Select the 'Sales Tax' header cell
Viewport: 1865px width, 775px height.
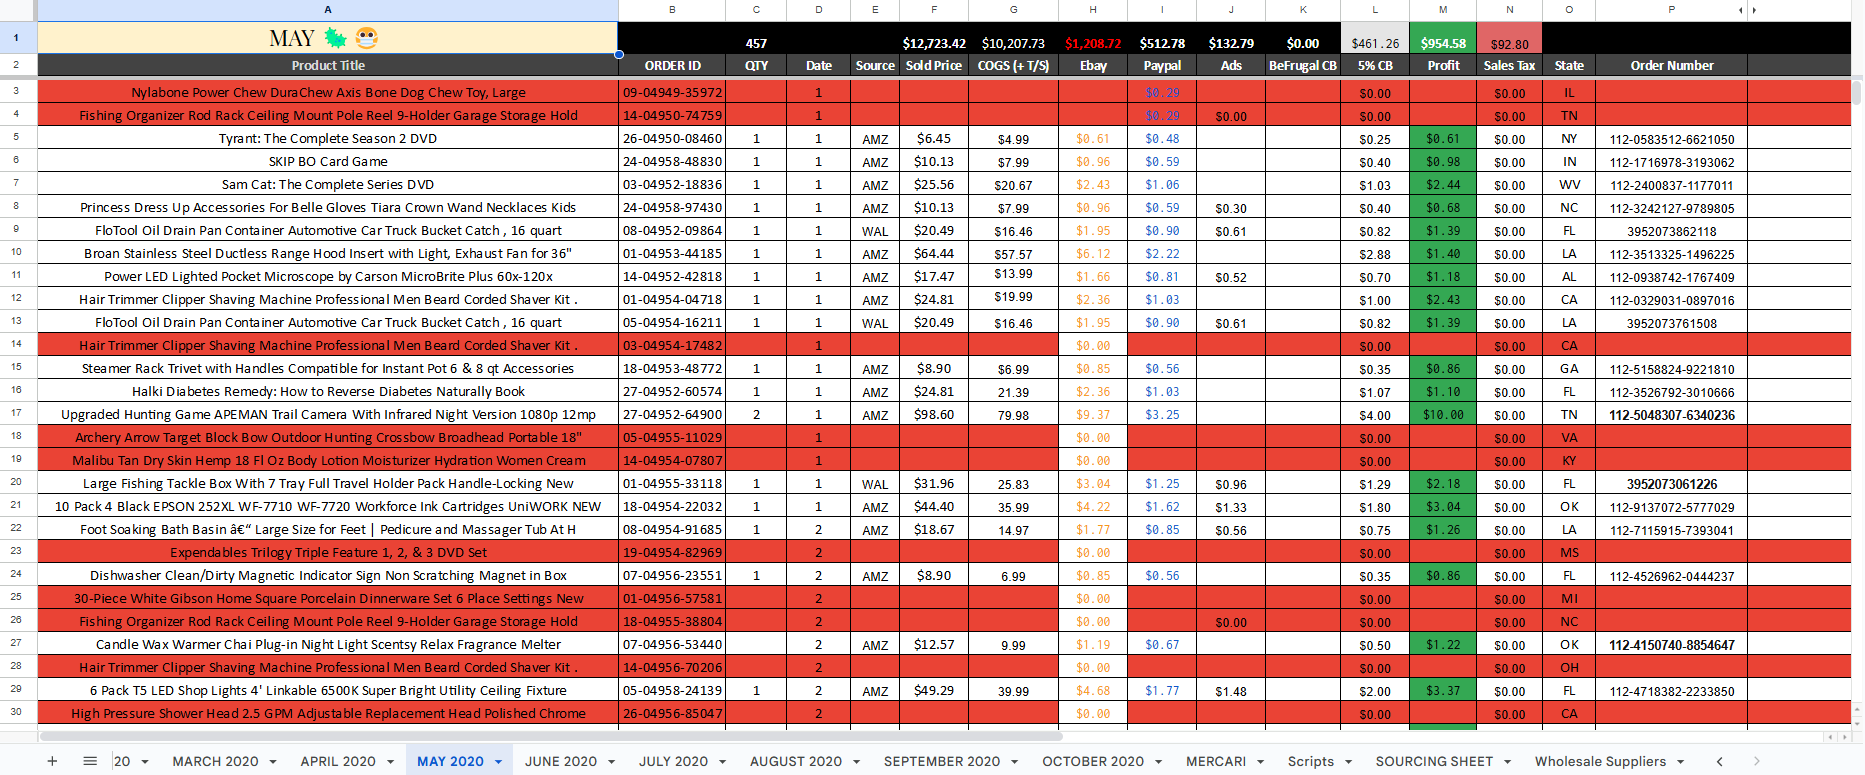[1509, 65]
